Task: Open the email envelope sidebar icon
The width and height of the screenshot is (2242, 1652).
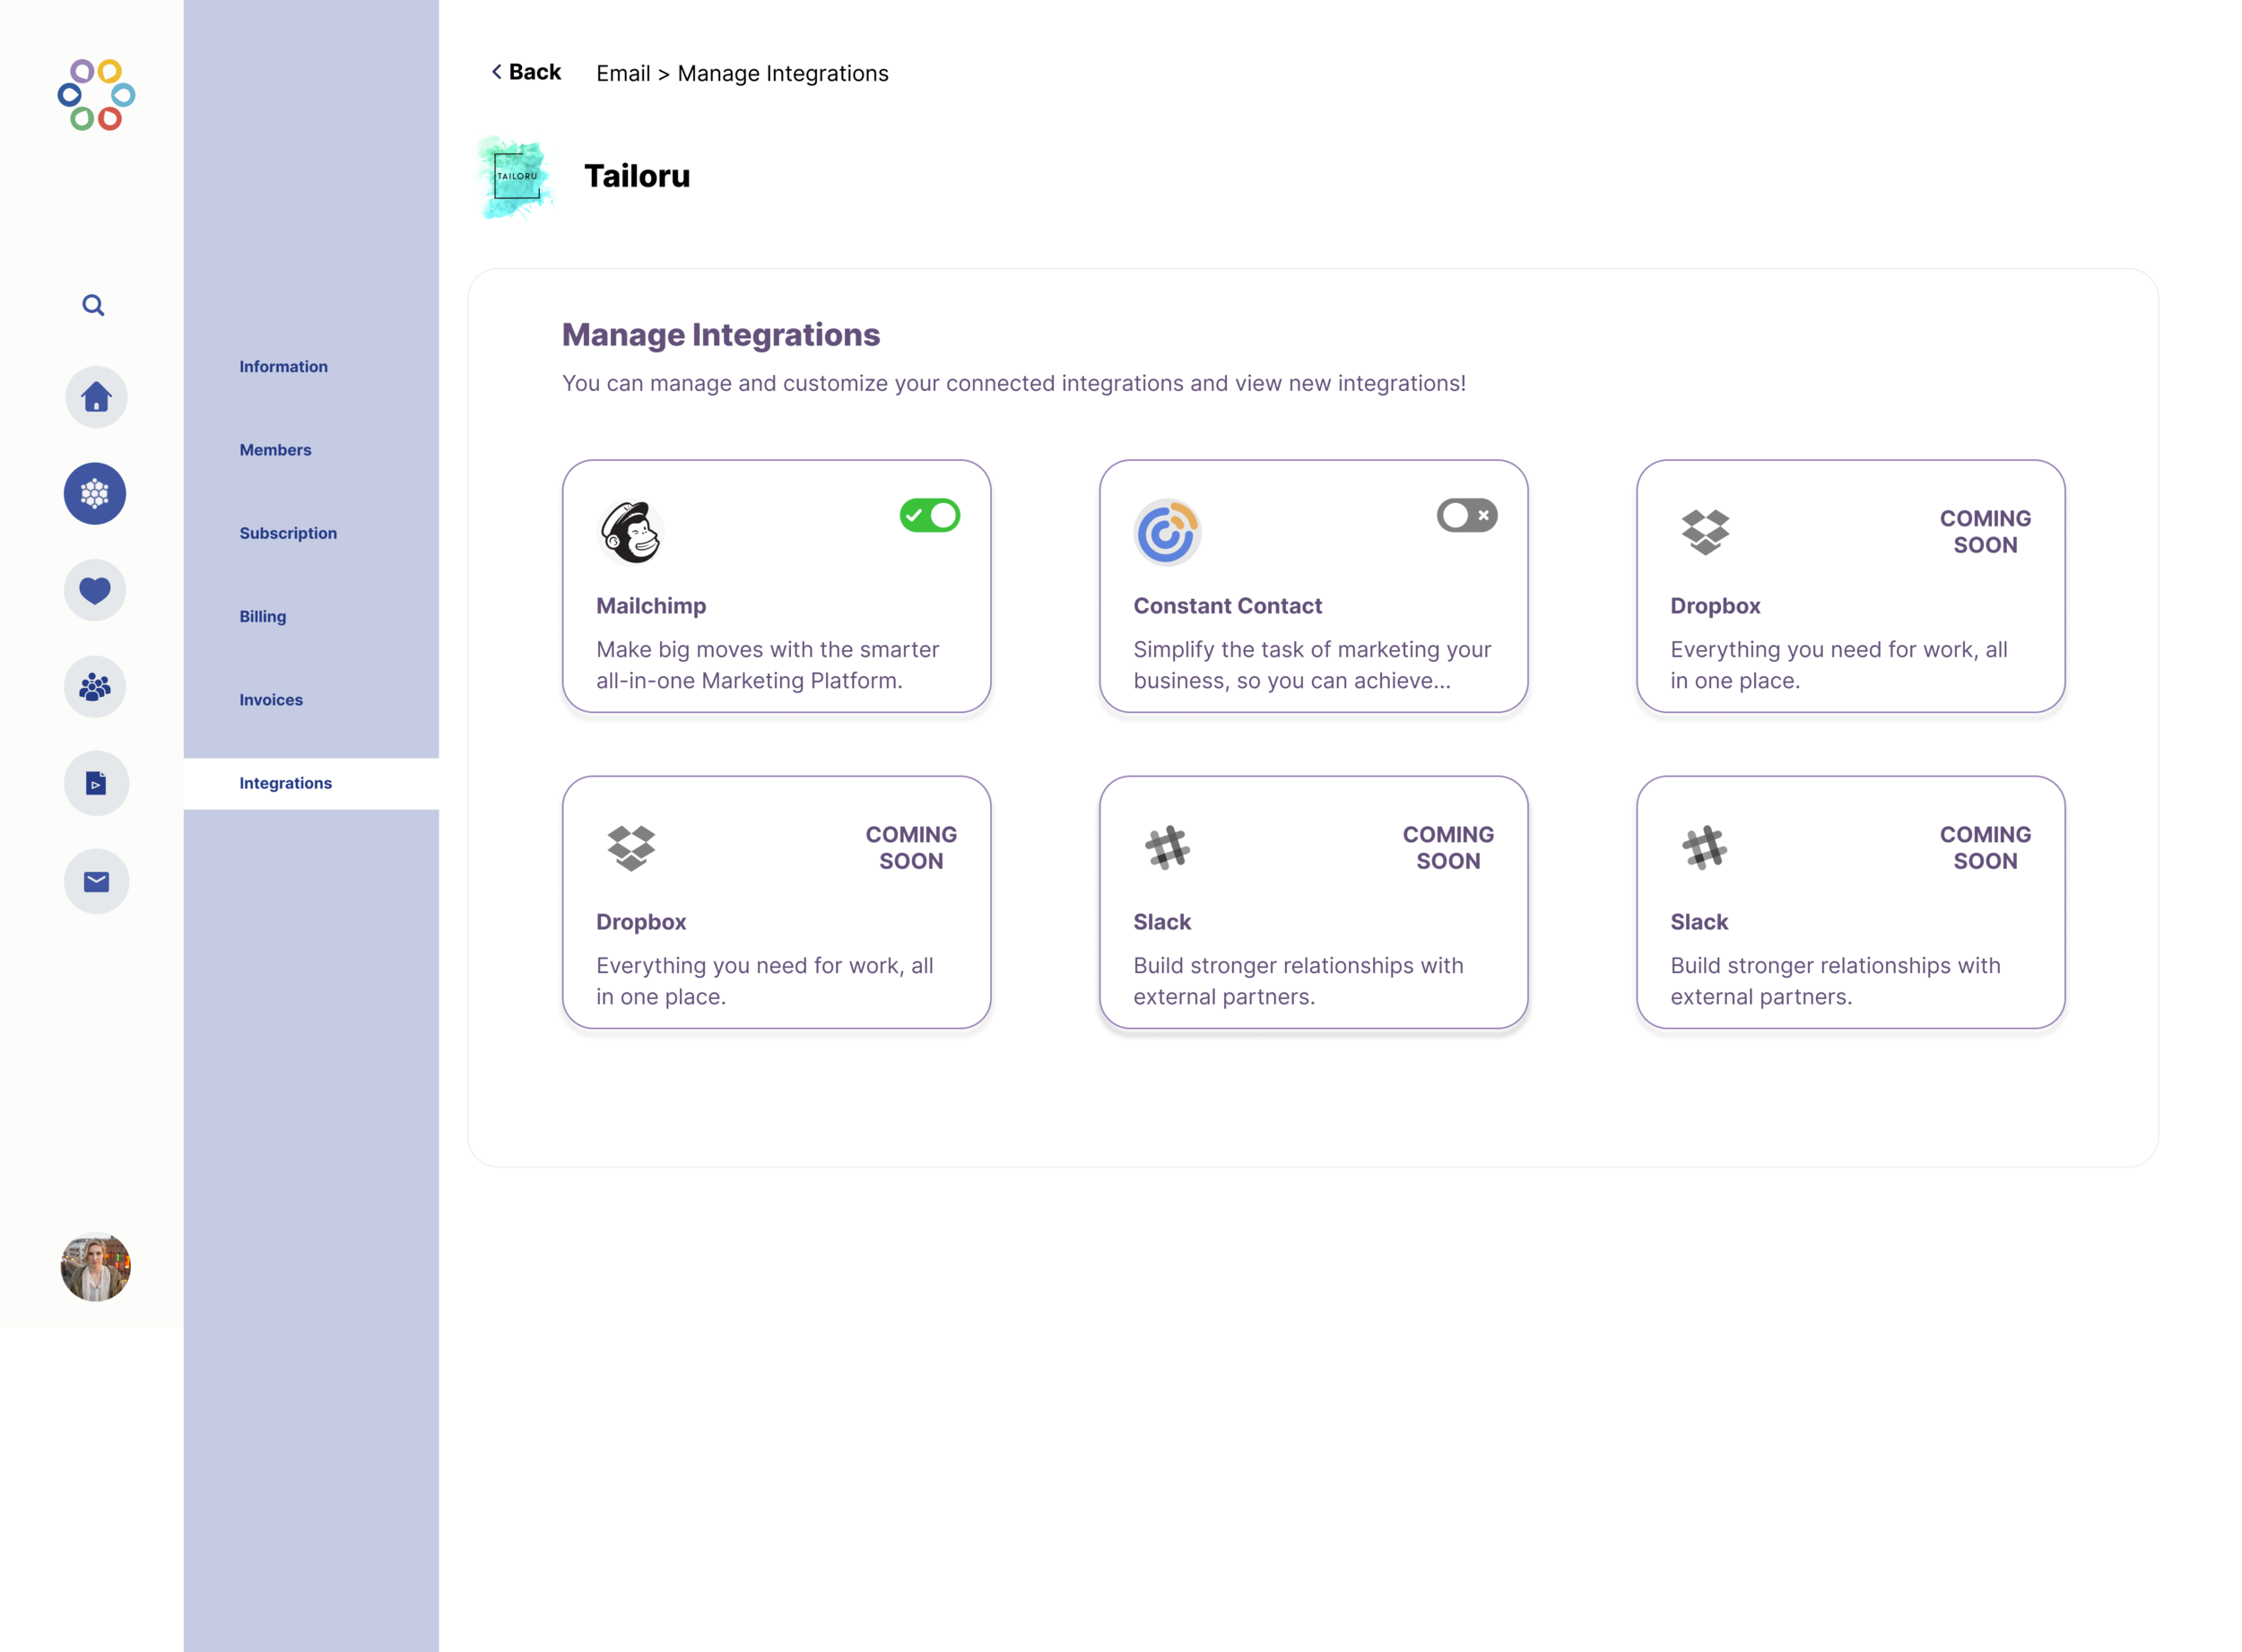Action: (x=96, y=881)
